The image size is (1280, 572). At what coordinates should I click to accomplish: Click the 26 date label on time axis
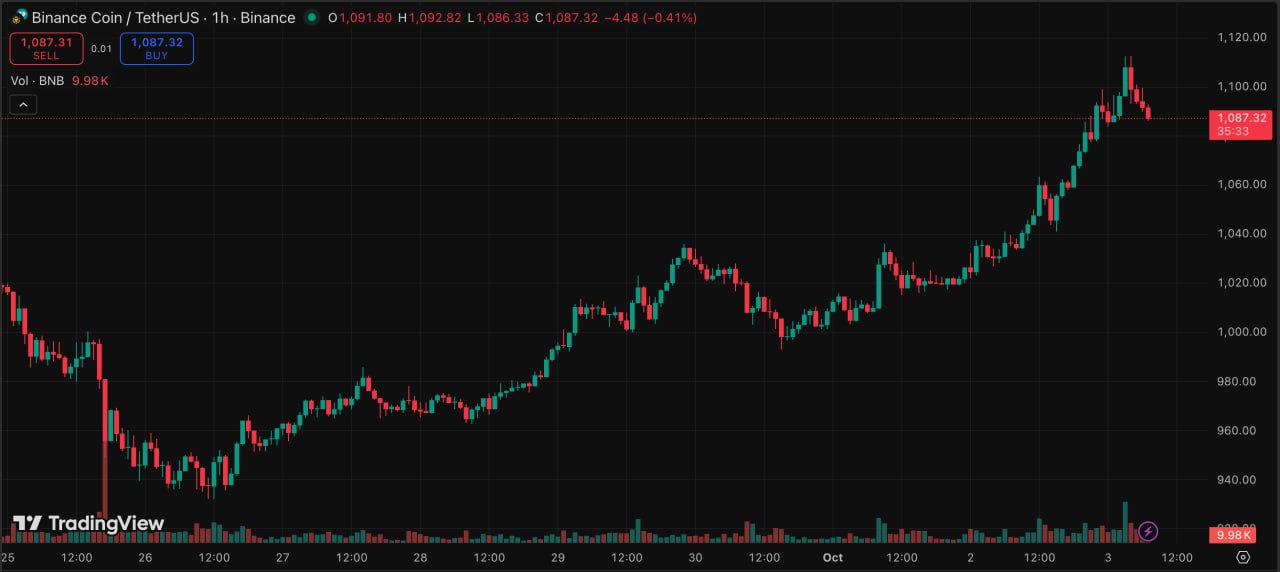point(145,557)
